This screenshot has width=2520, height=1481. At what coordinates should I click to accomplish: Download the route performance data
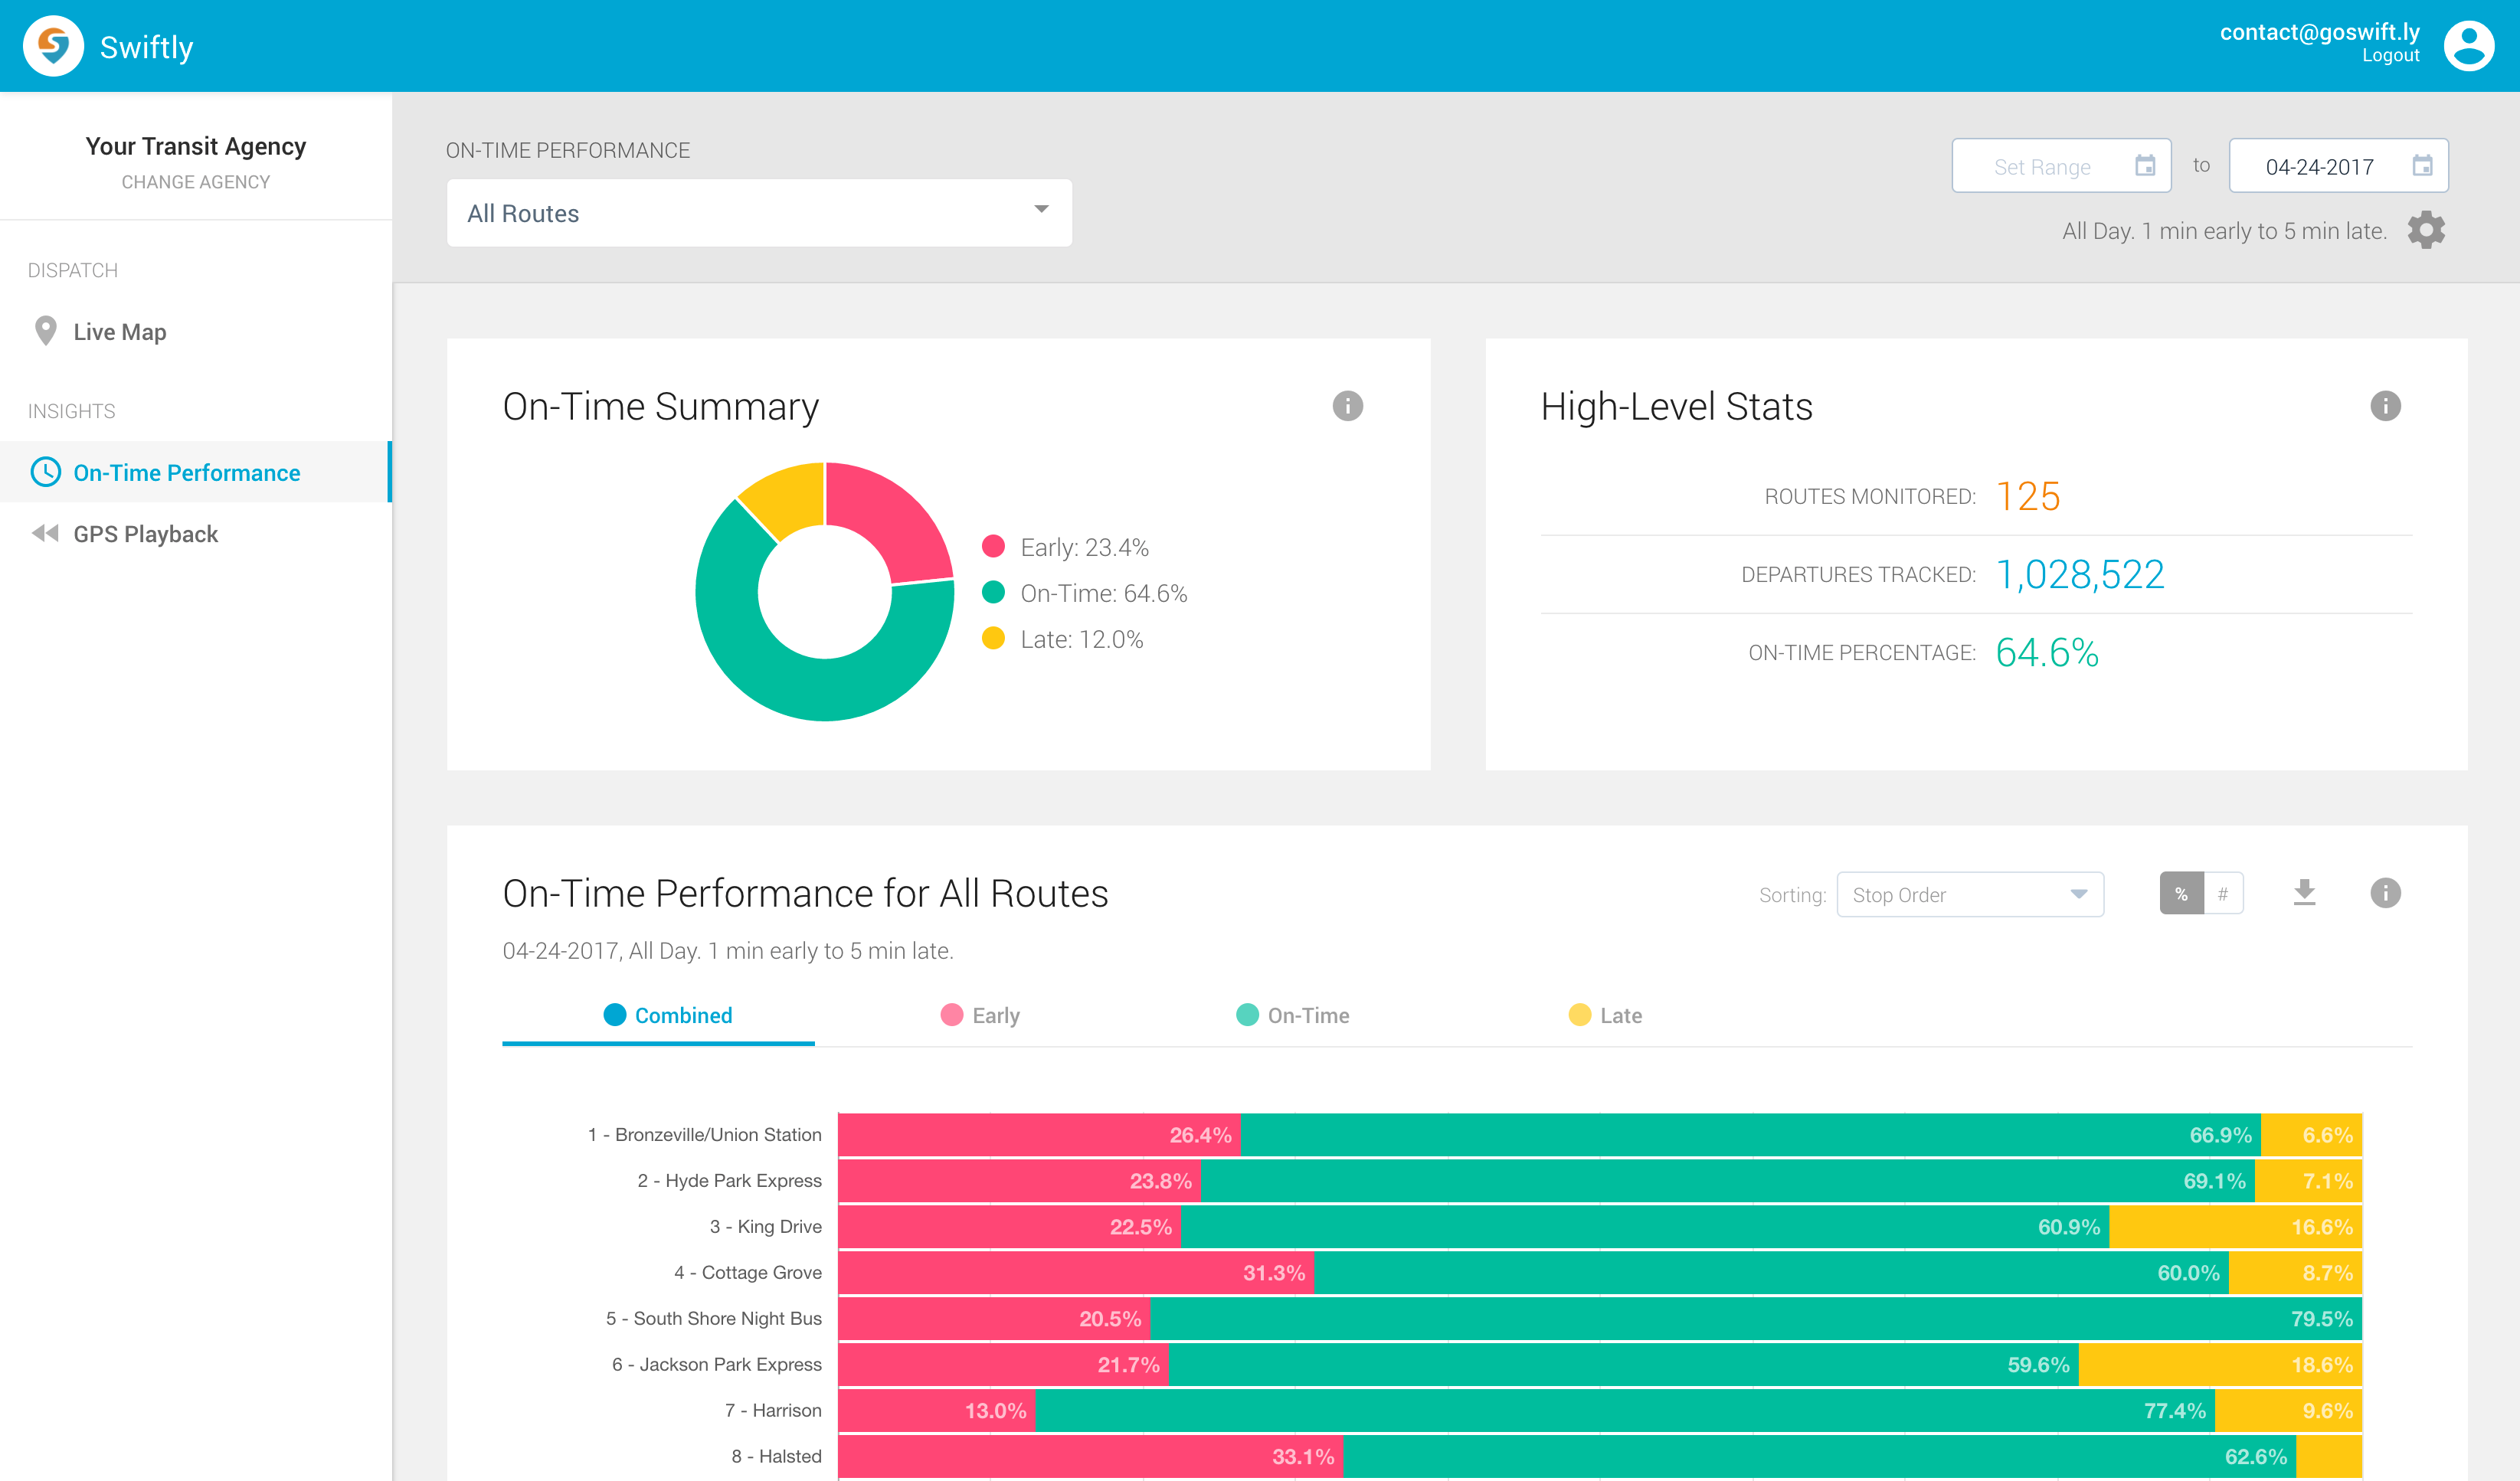[2304, 893]
